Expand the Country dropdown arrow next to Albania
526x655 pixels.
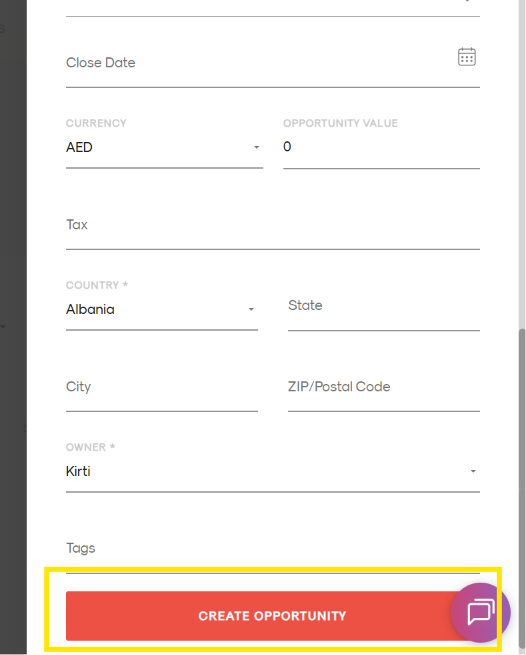click(251, 309)
